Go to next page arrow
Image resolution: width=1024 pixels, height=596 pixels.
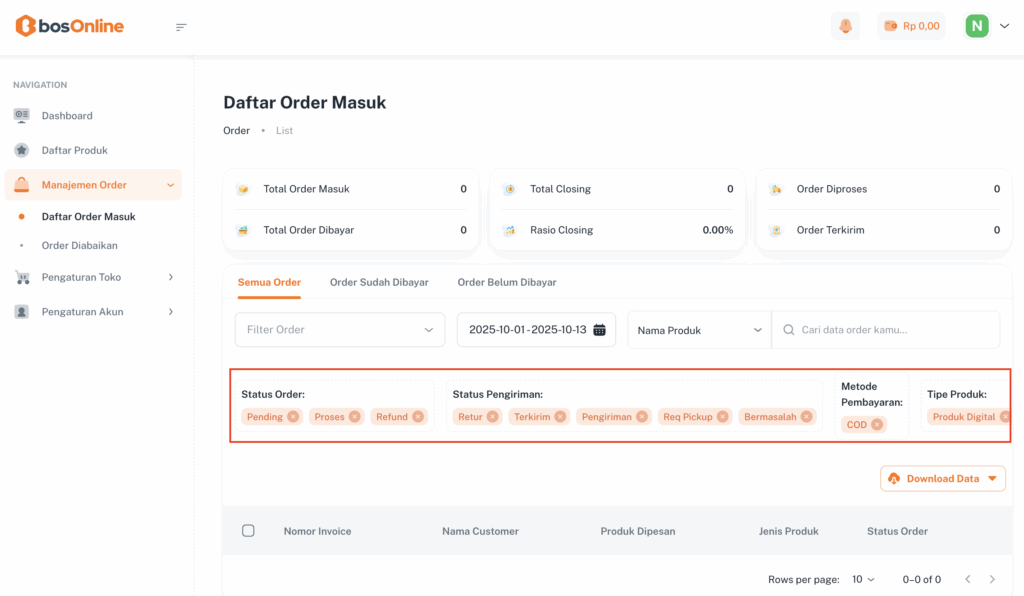point(992,579)
